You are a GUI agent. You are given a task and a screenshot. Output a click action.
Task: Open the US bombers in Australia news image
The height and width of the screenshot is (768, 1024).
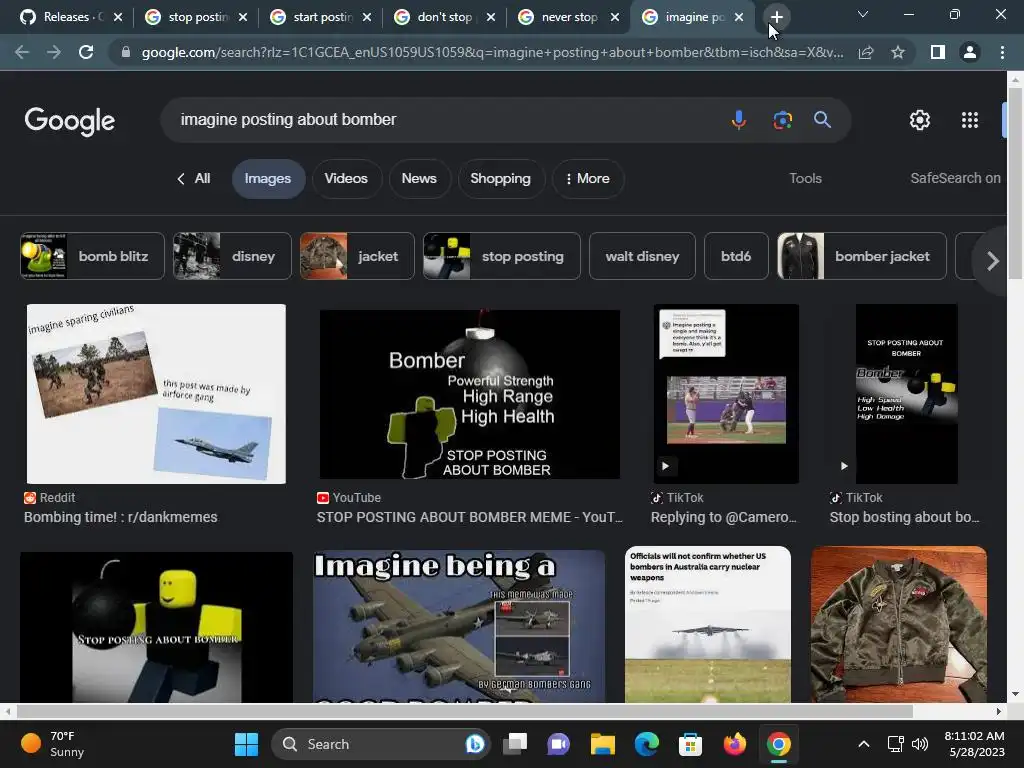tap(707, 624)
